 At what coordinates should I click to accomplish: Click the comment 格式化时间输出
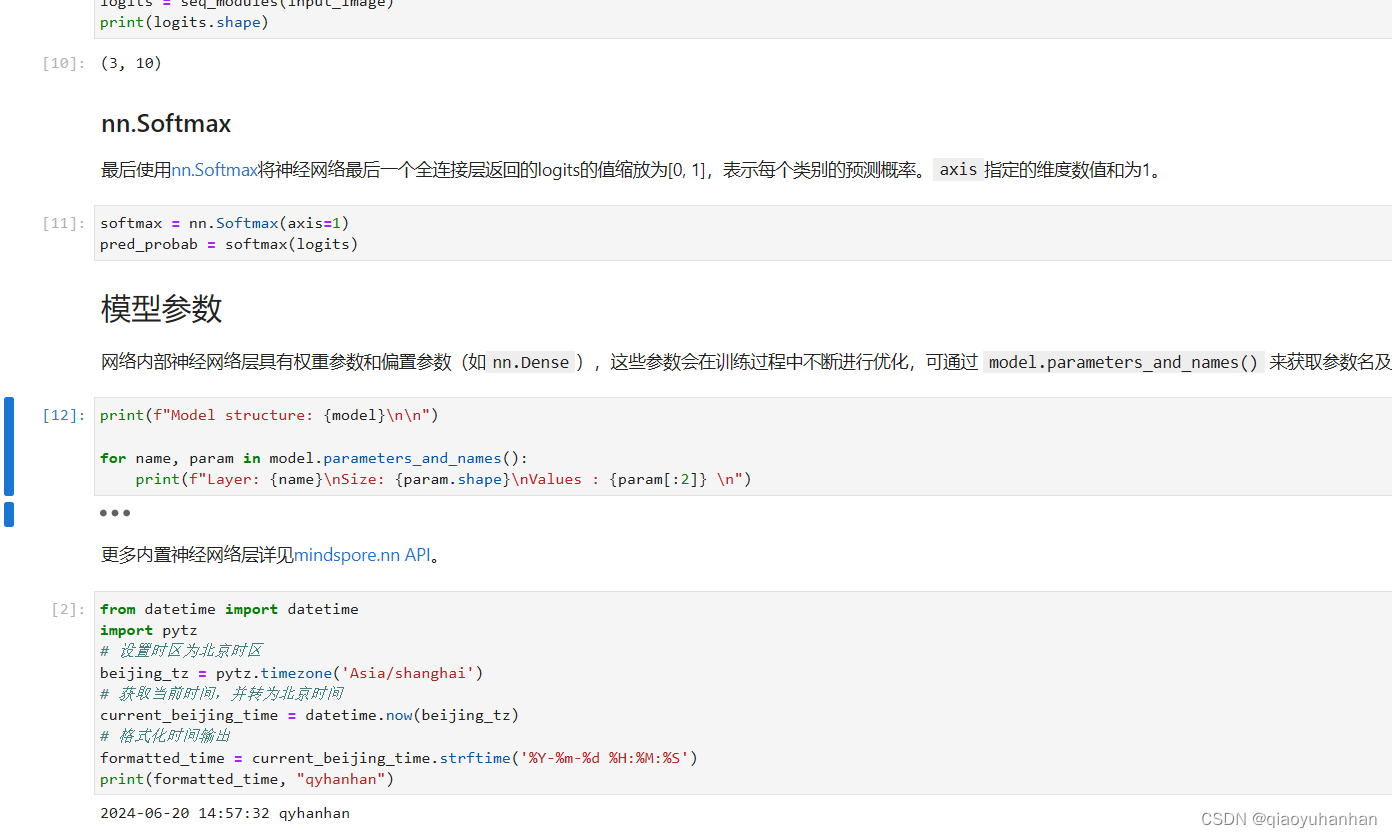166,736
